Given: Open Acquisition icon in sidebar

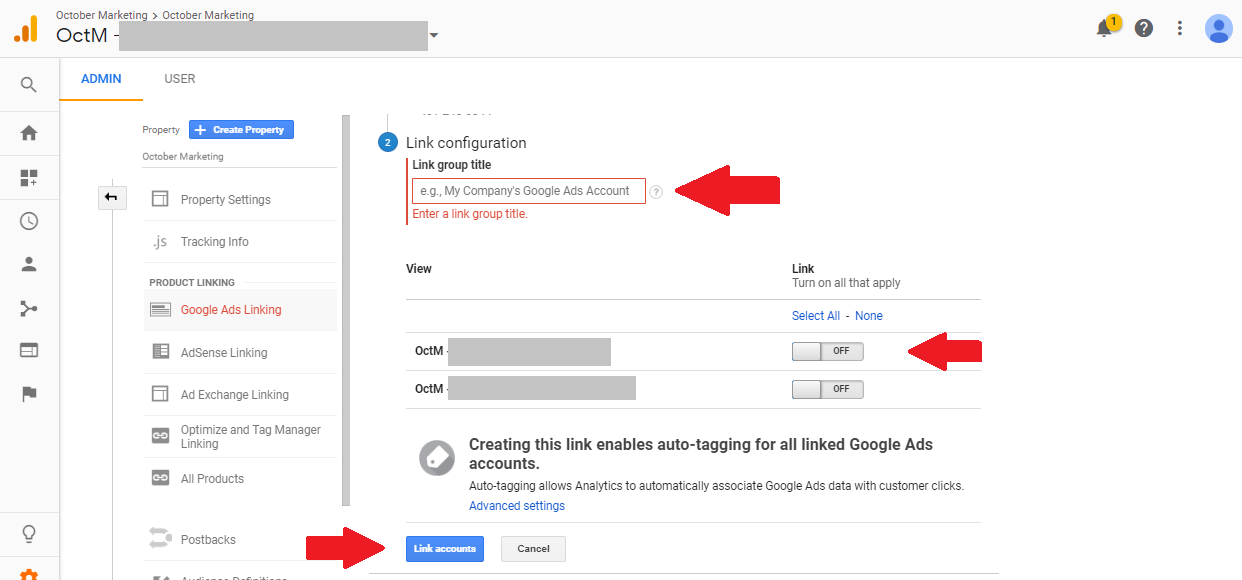Looking at the screenshot, I should click(x=29, y=308).
